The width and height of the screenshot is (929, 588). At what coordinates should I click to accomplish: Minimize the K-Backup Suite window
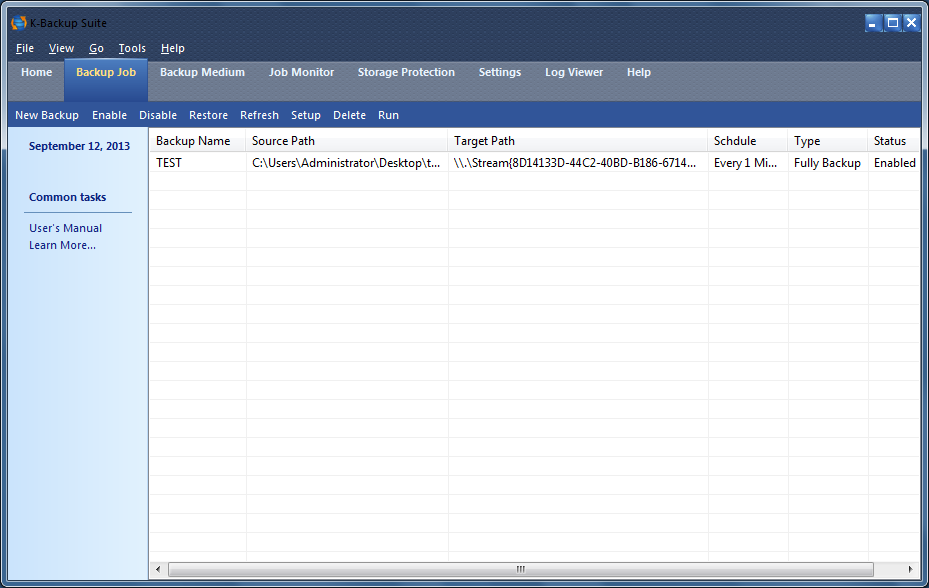(873, 23)
